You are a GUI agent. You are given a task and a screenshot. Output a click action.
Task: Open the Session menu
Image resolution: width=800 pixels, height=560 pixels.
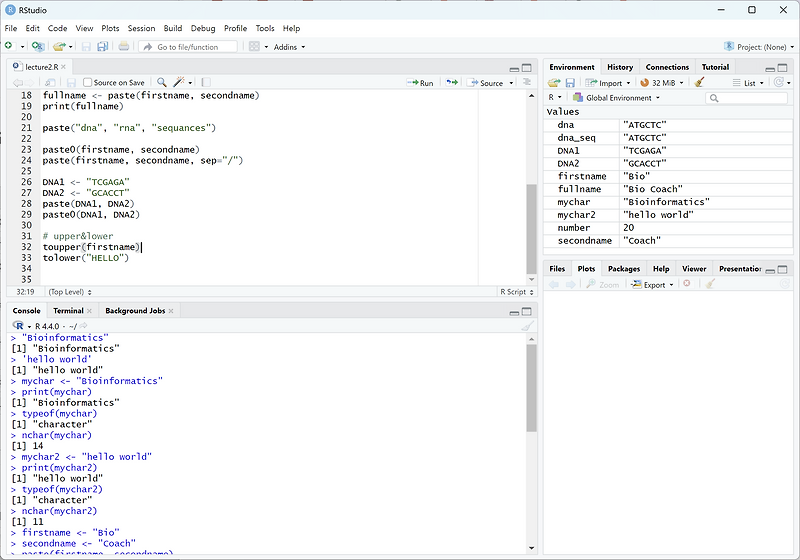pos(141,29)
